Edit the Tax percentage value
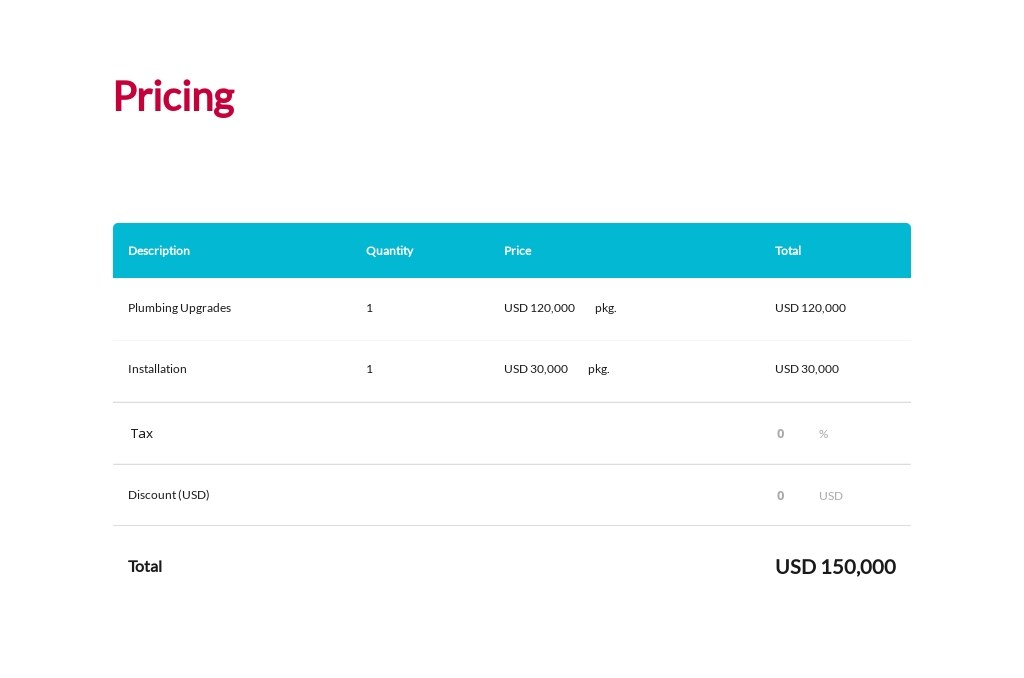Viewport: 1024px width, 678px height. (780, 433)
